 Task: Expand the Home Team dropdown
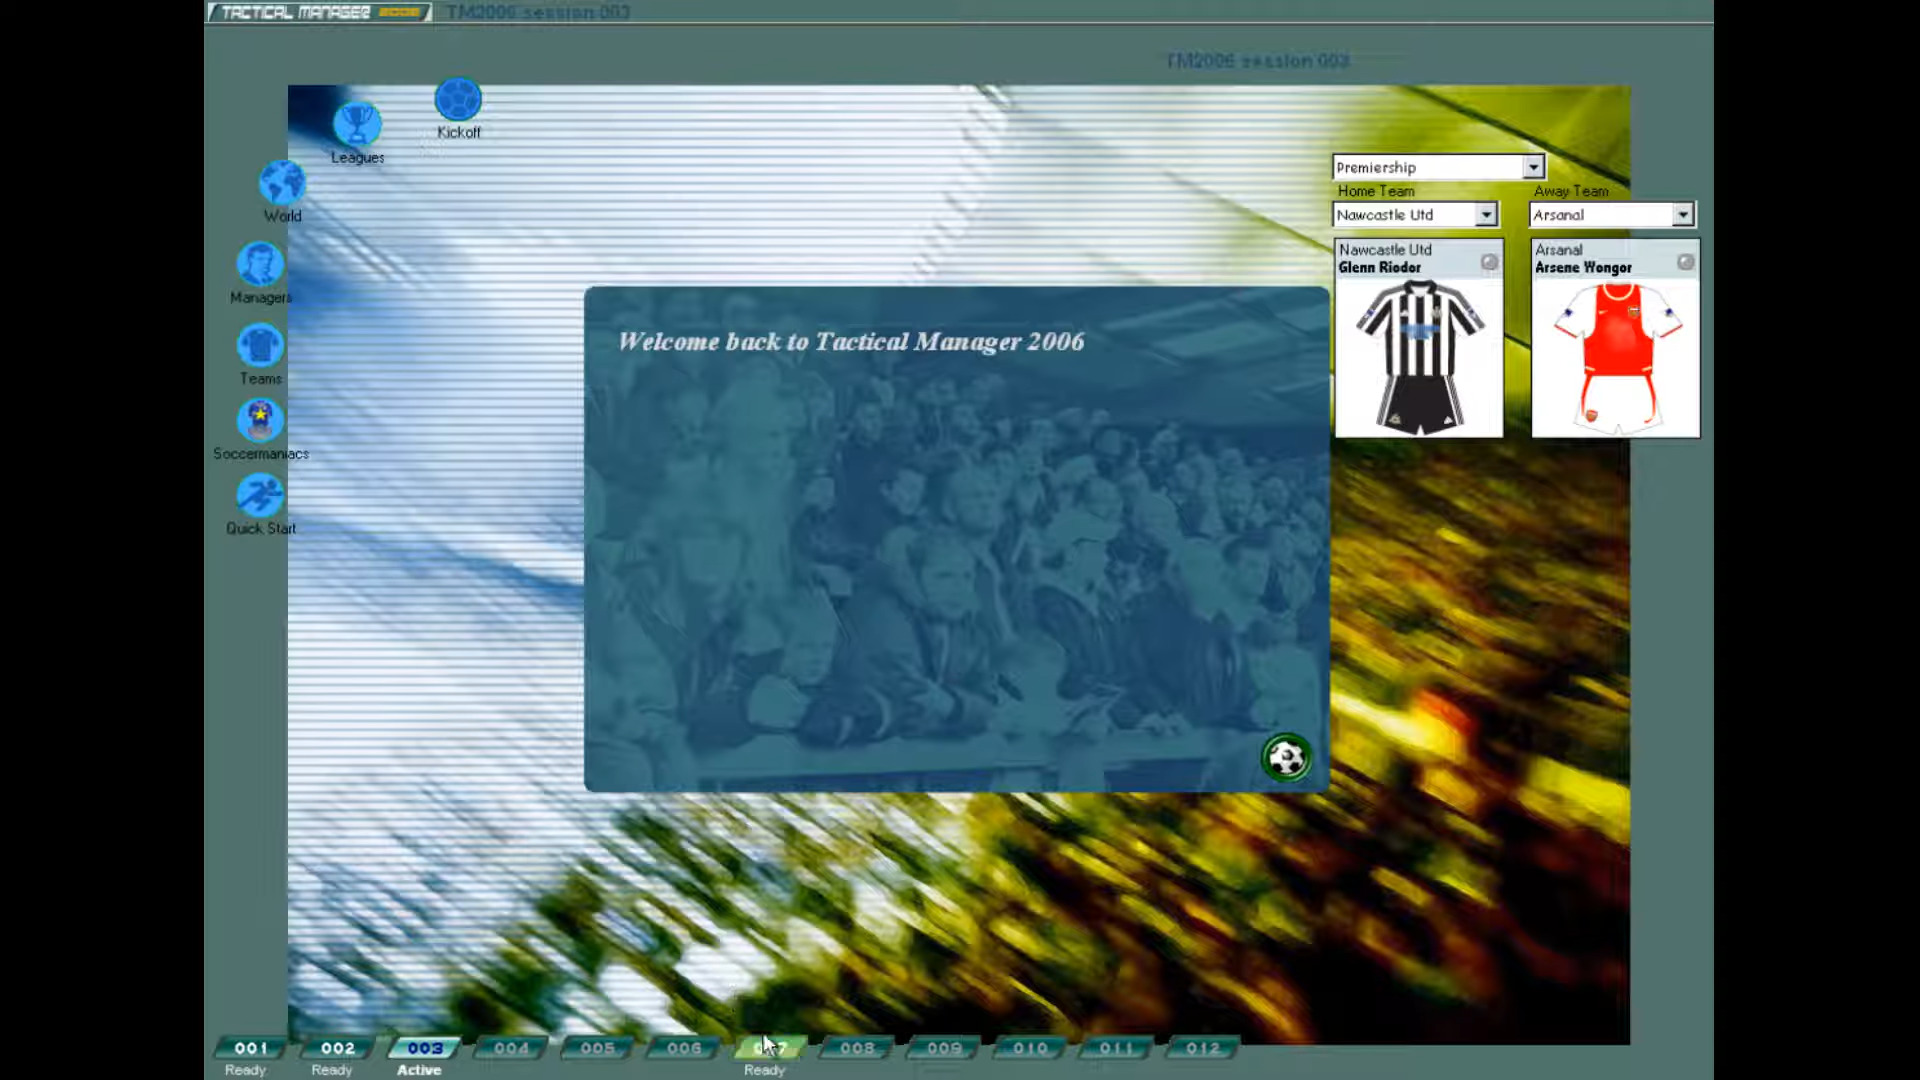pos(1486,215)
